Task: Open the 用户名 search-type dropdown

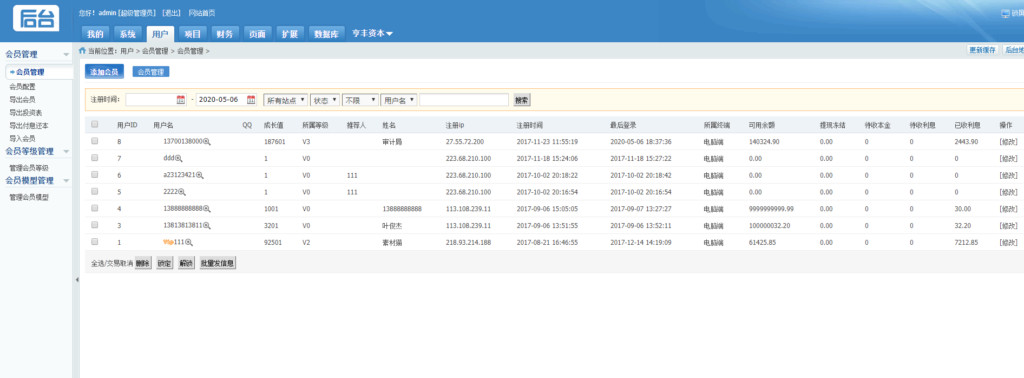Action: [x=399, y=100]
